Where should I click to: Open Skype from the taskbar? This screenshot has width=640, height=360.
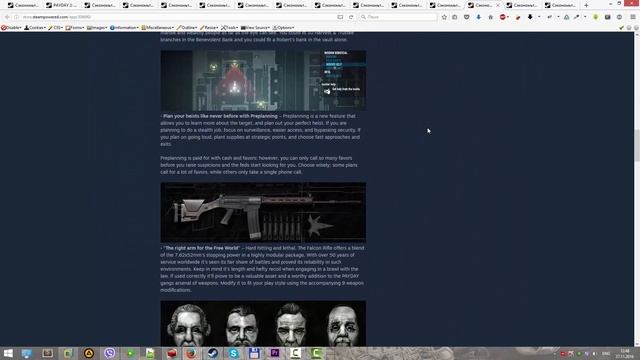click(233, 353)
